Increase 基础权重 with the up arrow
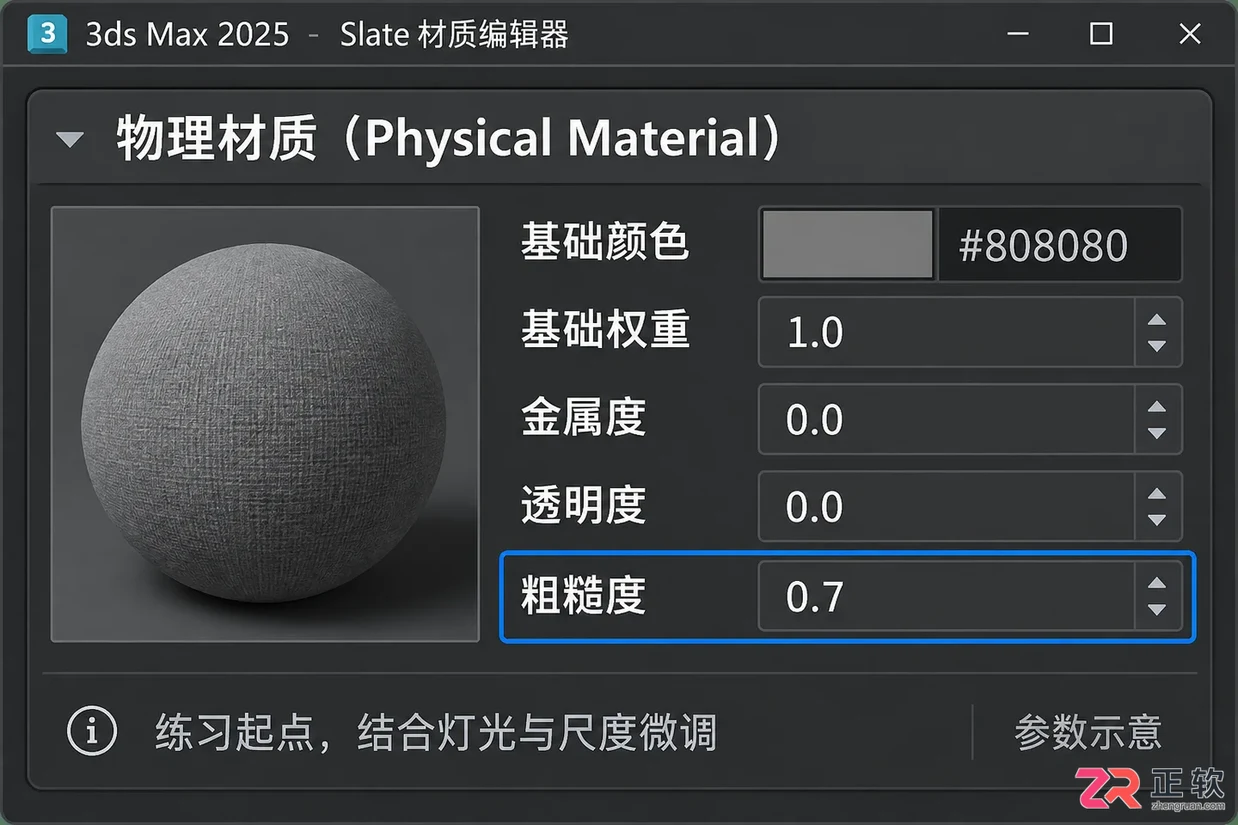Screen dimensions: 1238x825 point(1157,320)
